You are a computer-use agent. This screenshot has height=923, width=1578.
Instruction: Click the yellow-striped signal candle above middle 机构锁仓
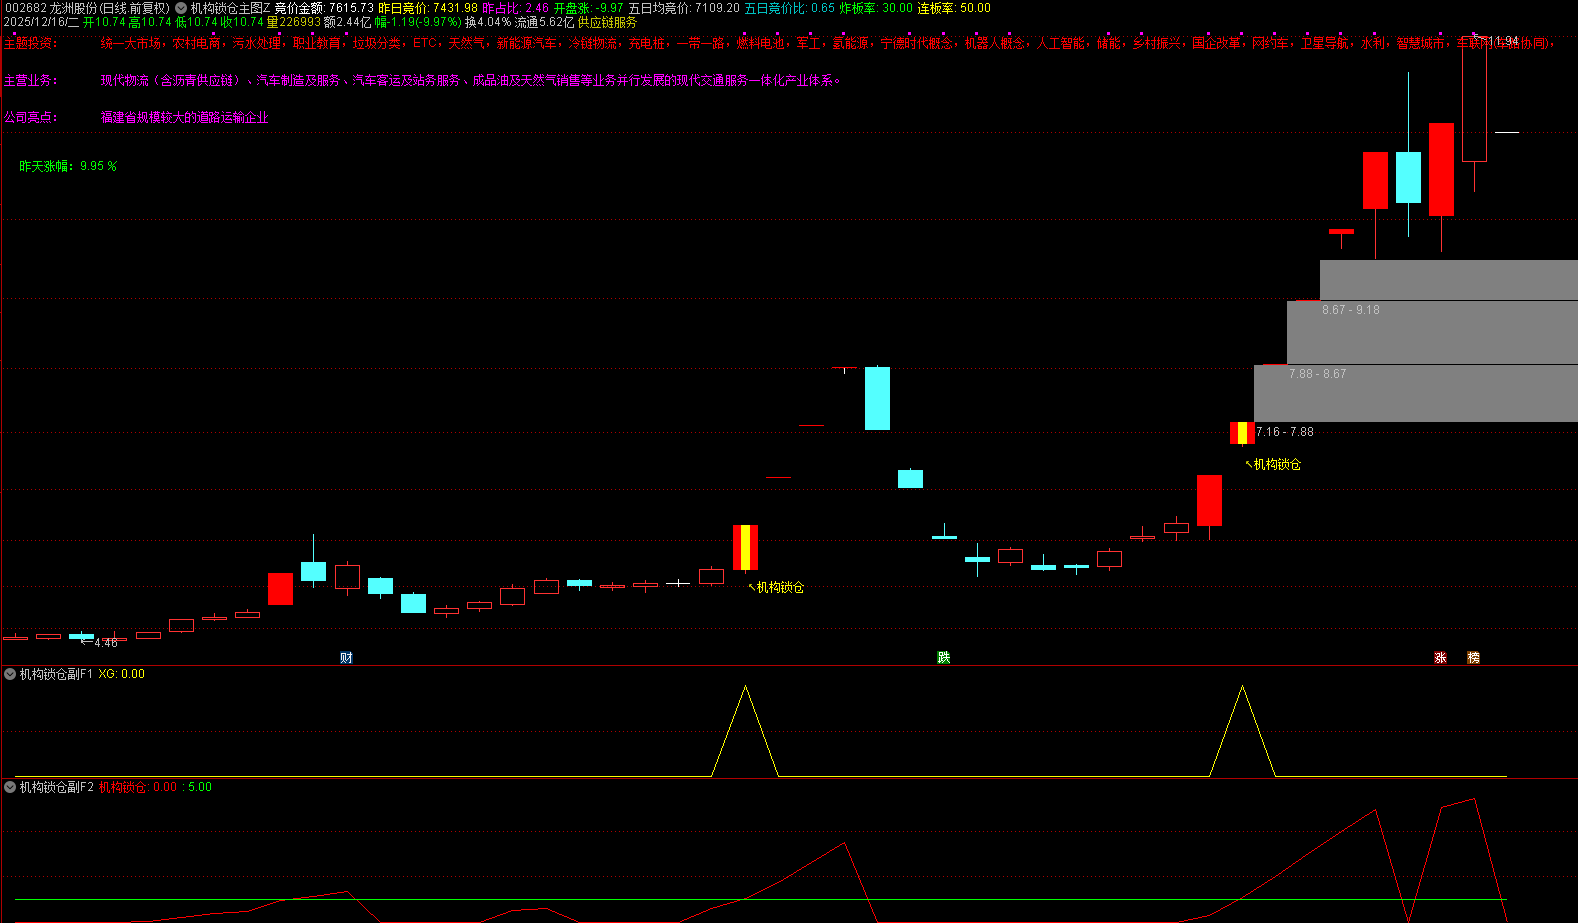tap(745, 547)
